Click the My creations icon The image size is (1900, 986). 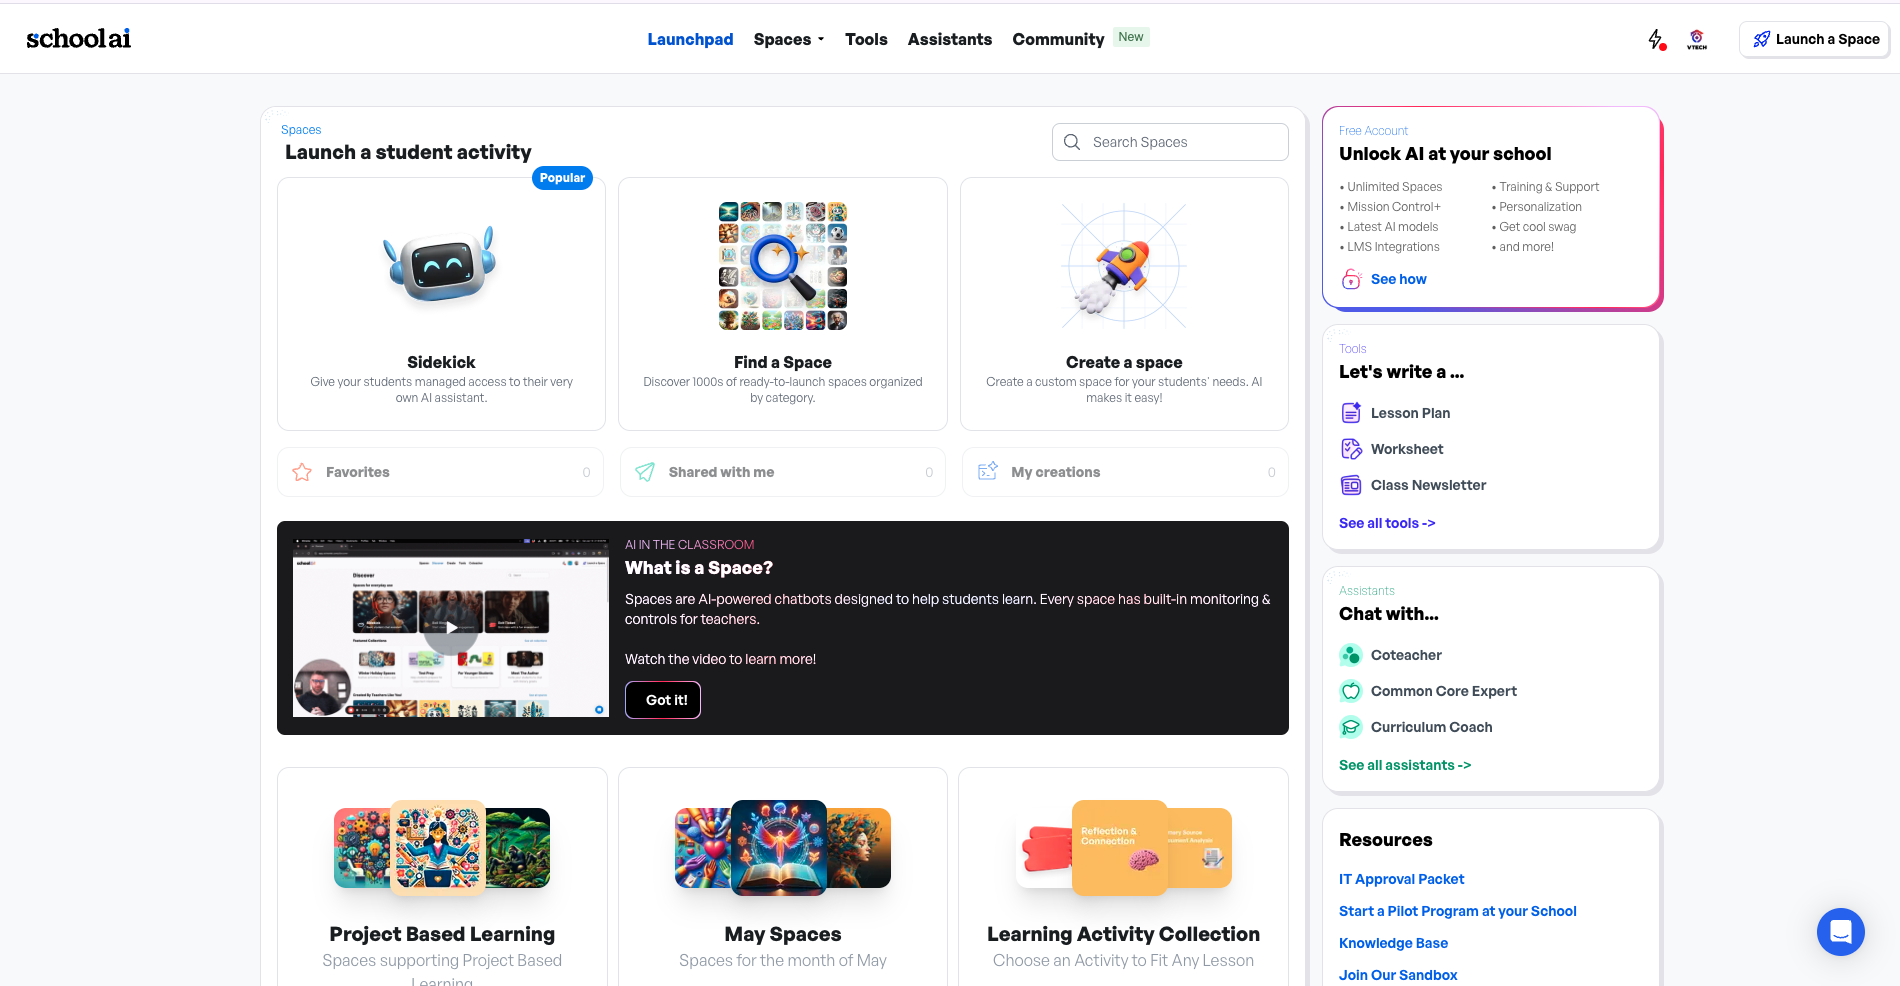(988, 471)
